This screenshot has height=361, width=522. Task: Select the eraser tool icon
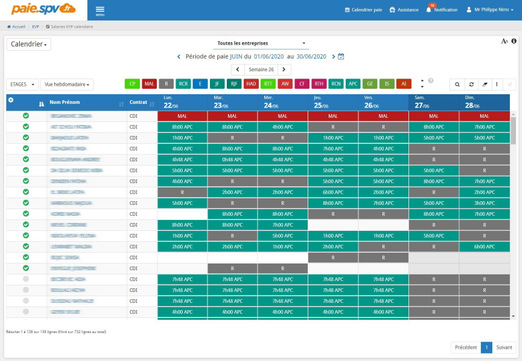tap(484, 85)
